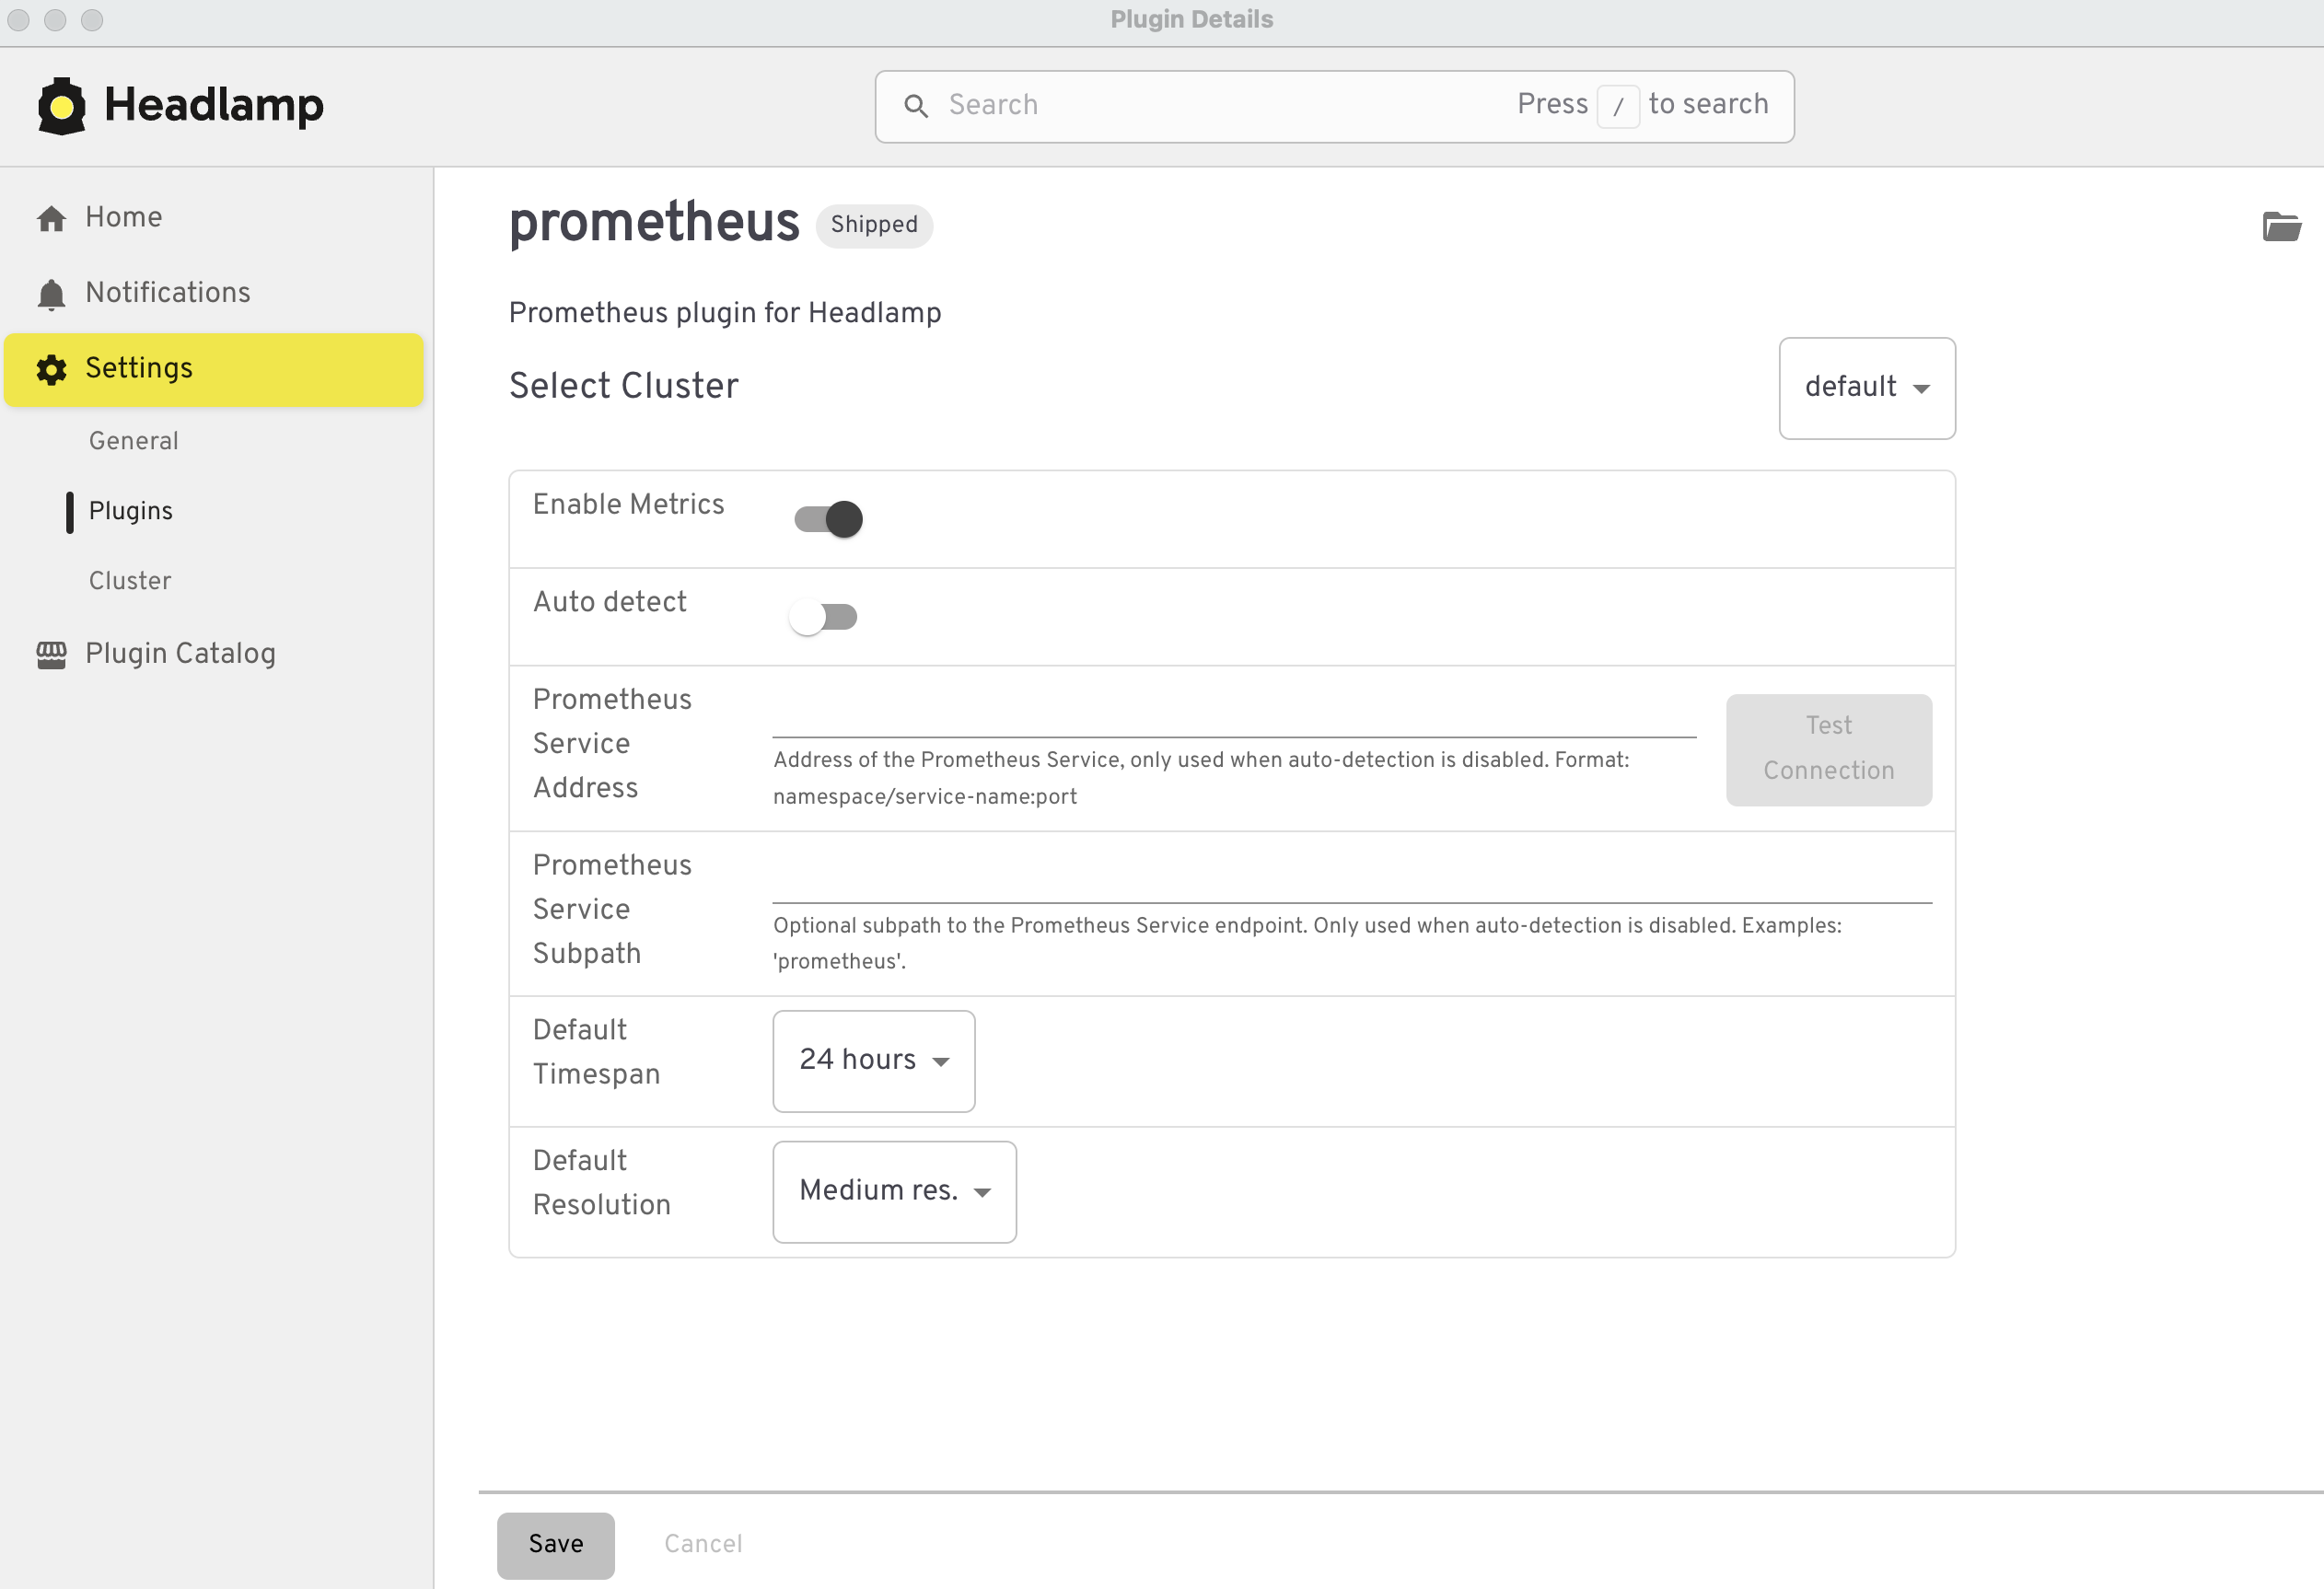Cancel the pending changes
The image size is (2324, 1589).
tap(702, 1544)
